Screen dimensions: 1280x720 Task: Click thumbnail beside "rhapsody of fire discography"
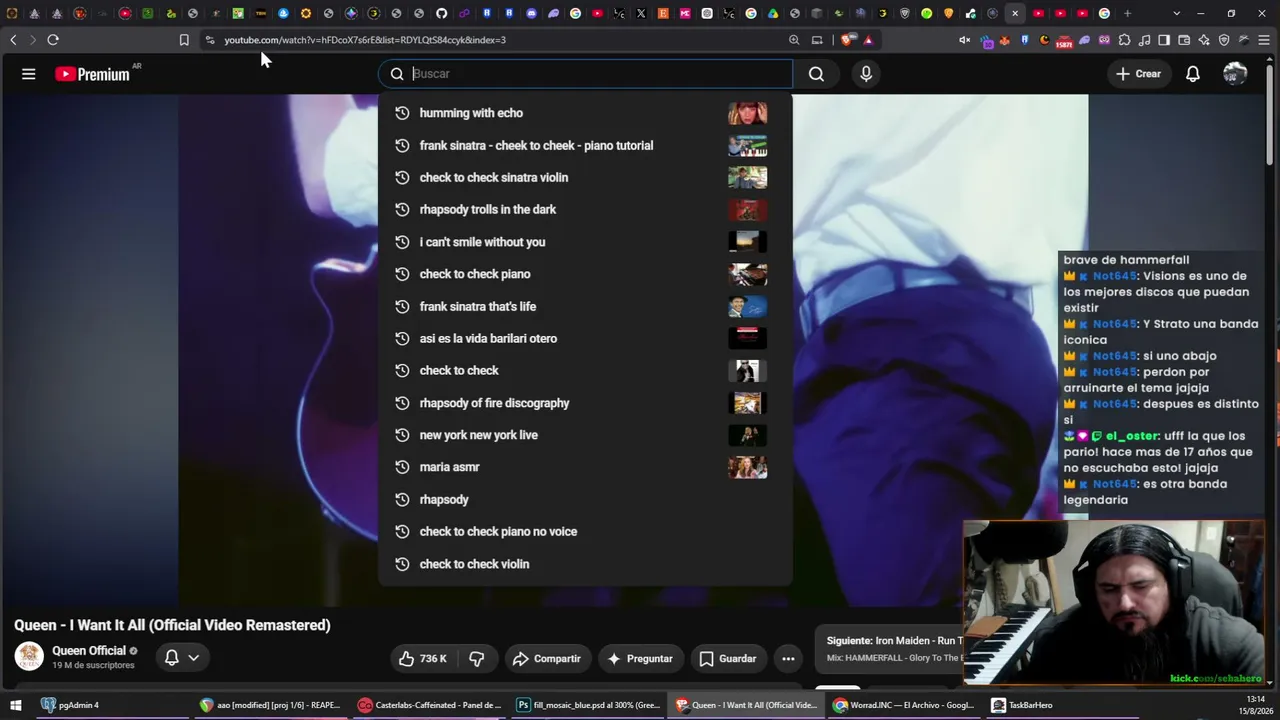tap(748, 403)
